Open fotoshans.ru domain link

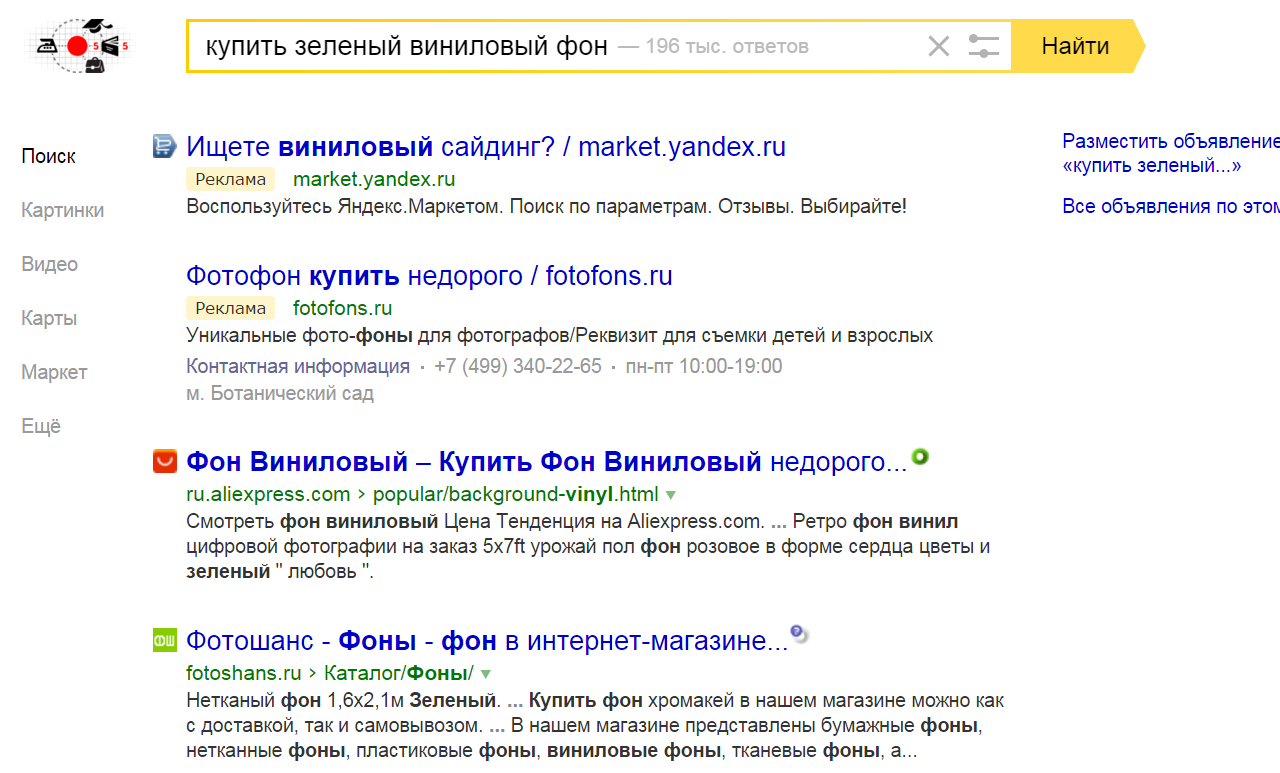[244, 673]
